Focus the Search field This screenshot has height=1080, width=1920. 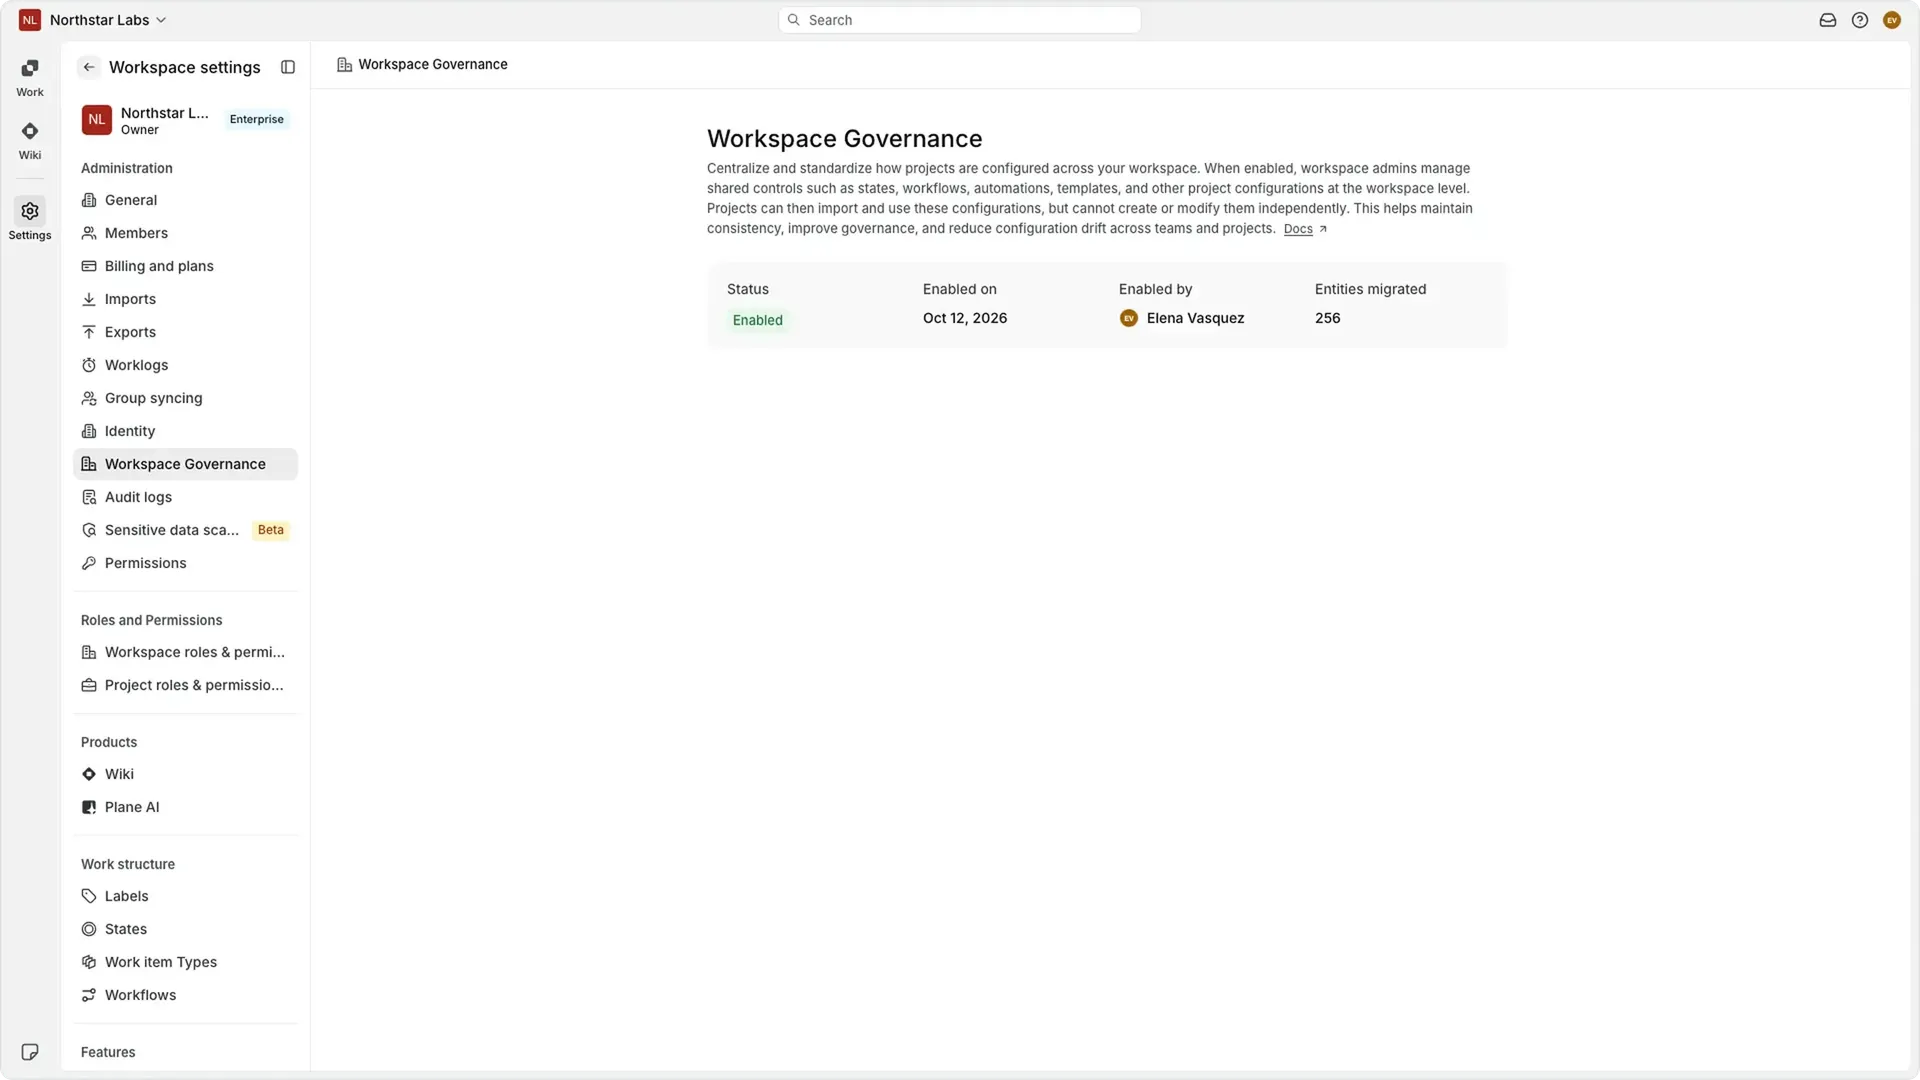(x=959, y=20)
